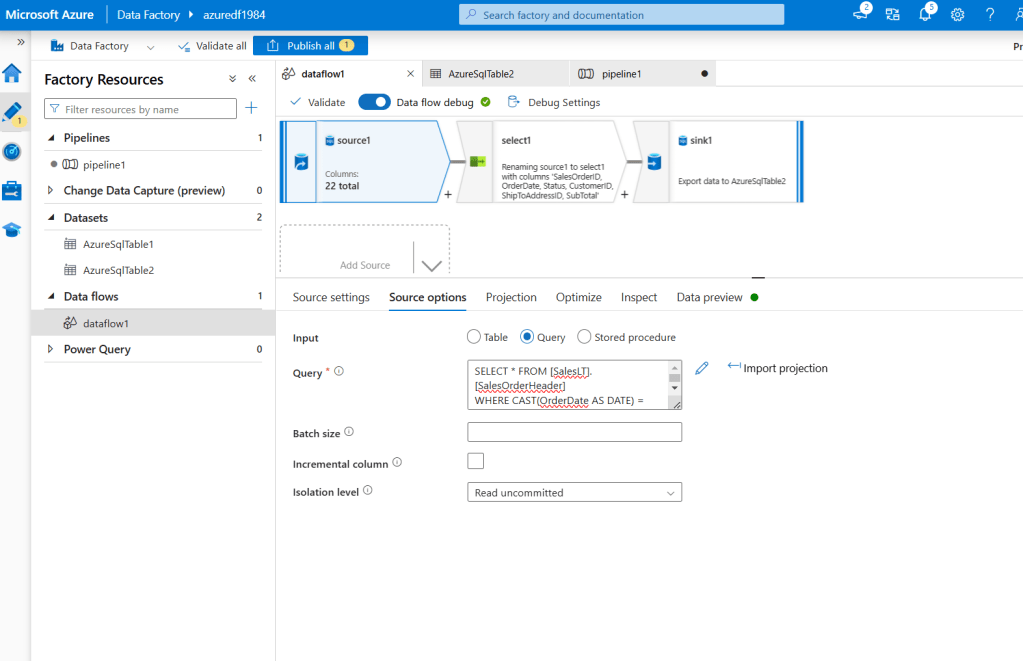Open the Monitor gauge icon in sidebar
1023x661 pixels.
click(12, 151)
